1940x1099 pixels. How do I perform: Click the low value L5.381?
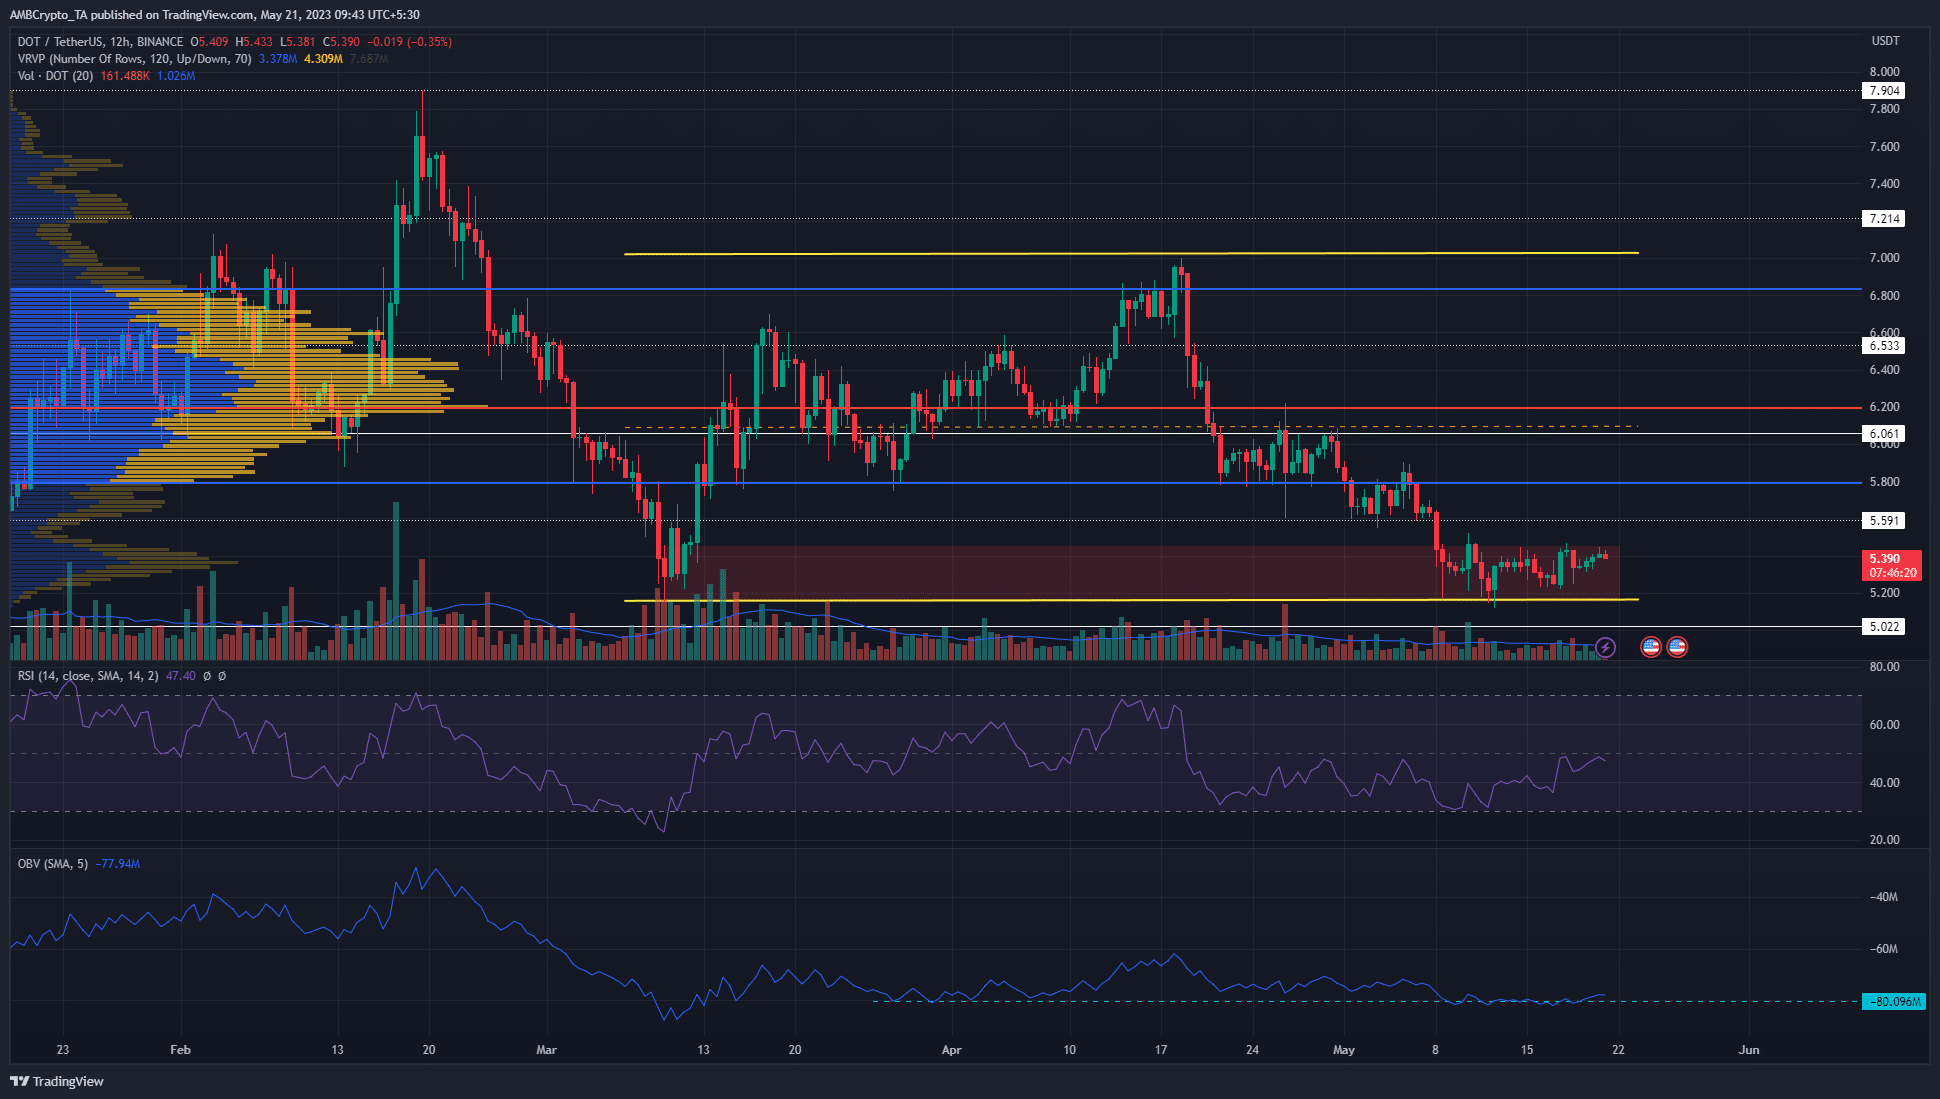click(x=298, y=42)
